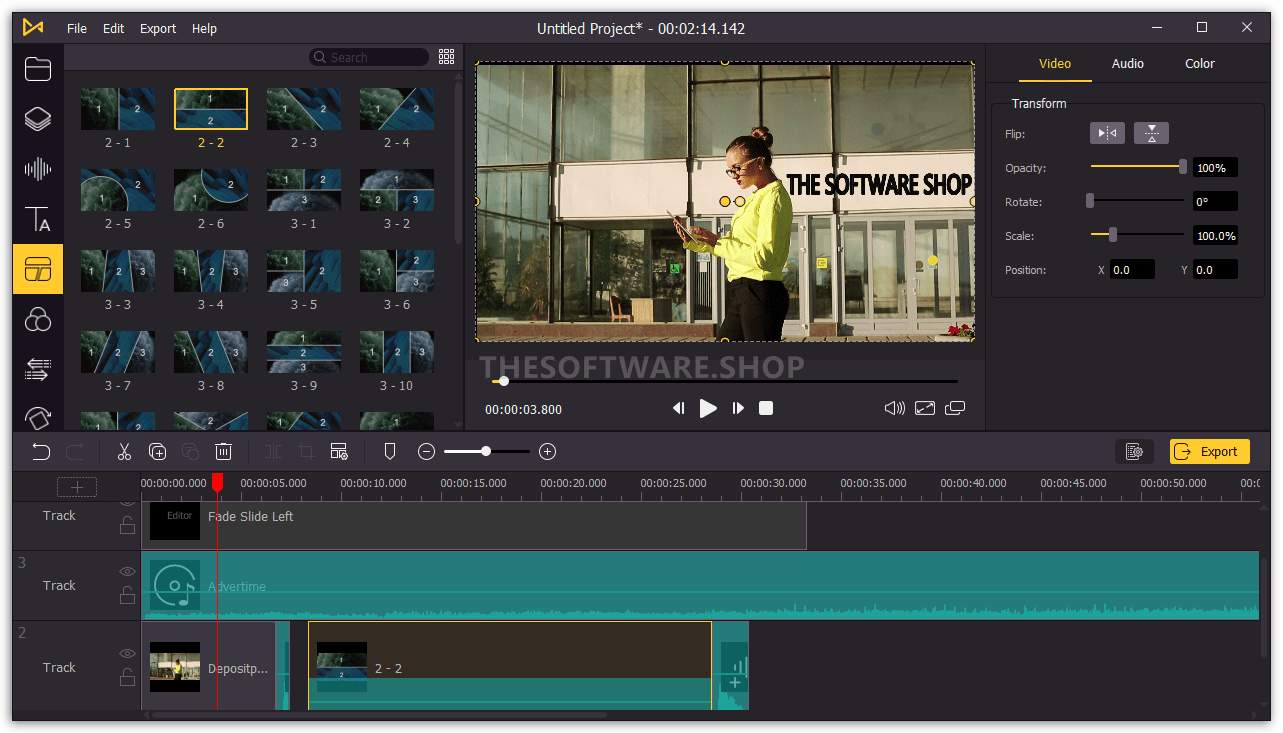The width and height of the screenshot is (1283, 733).
Task: Click the yellow Export button
Action: pos(1210,452)
